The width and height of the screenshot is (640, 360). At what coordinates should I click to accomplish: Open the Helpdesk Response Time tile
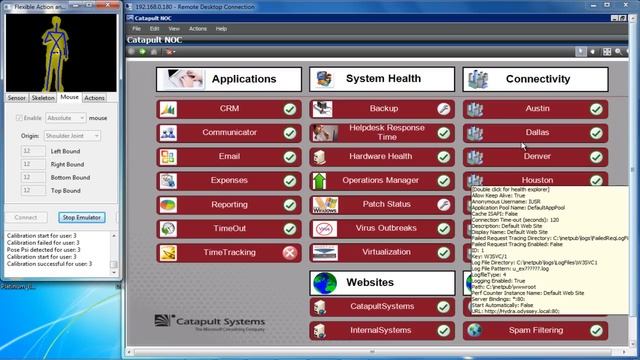point(382,133)
